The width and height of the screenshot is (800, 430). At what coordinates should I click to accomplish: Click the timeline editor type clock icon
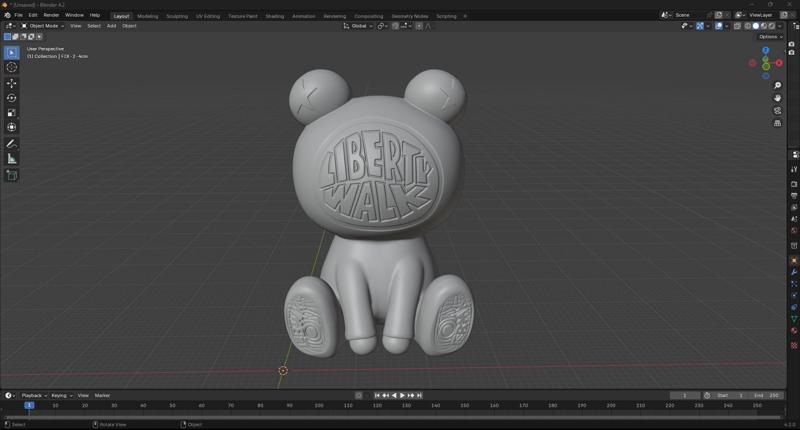[9, 395]
